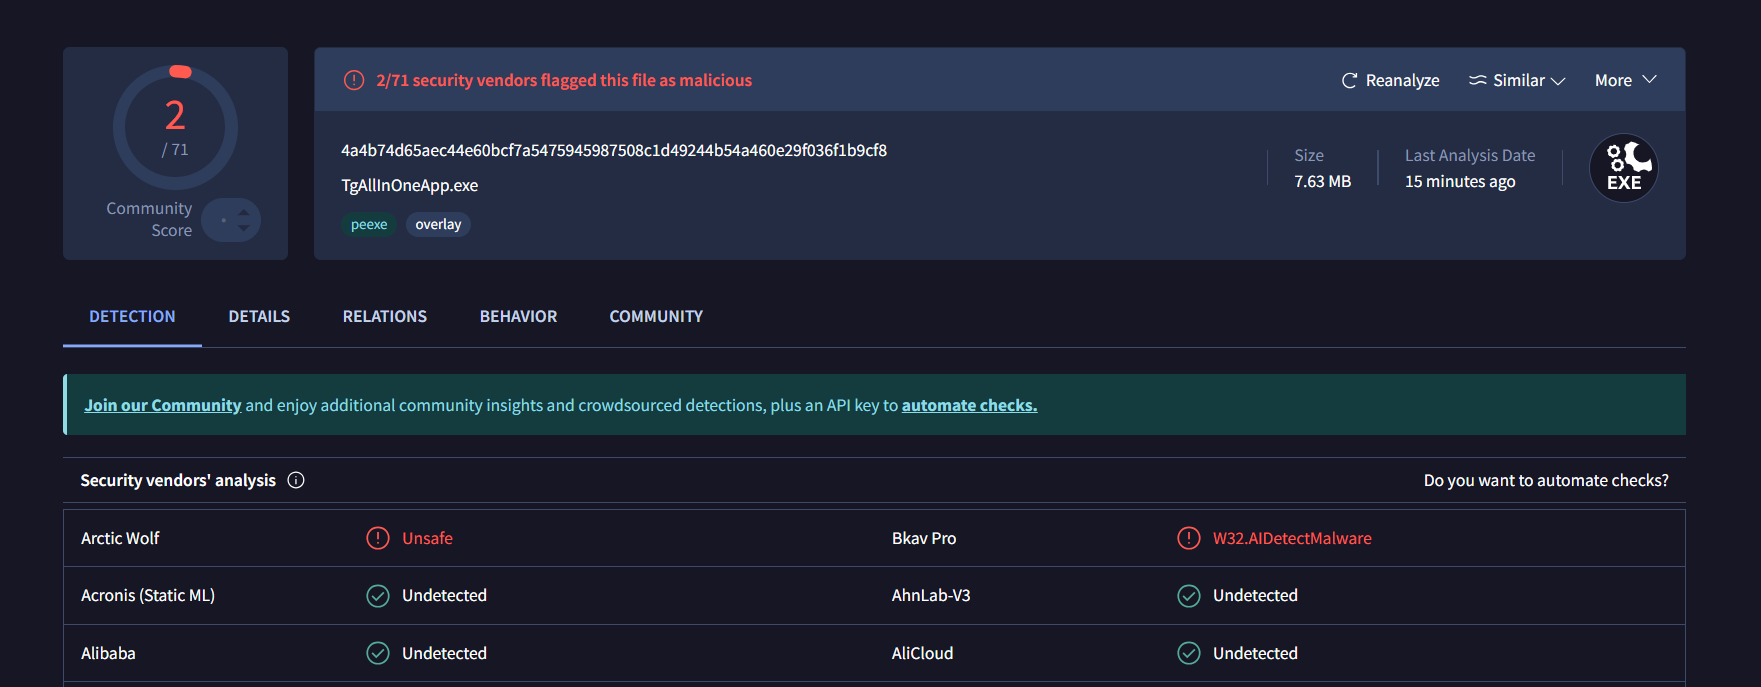
Task: Open the BEHAVIOR tab
Action: [518, 316]
